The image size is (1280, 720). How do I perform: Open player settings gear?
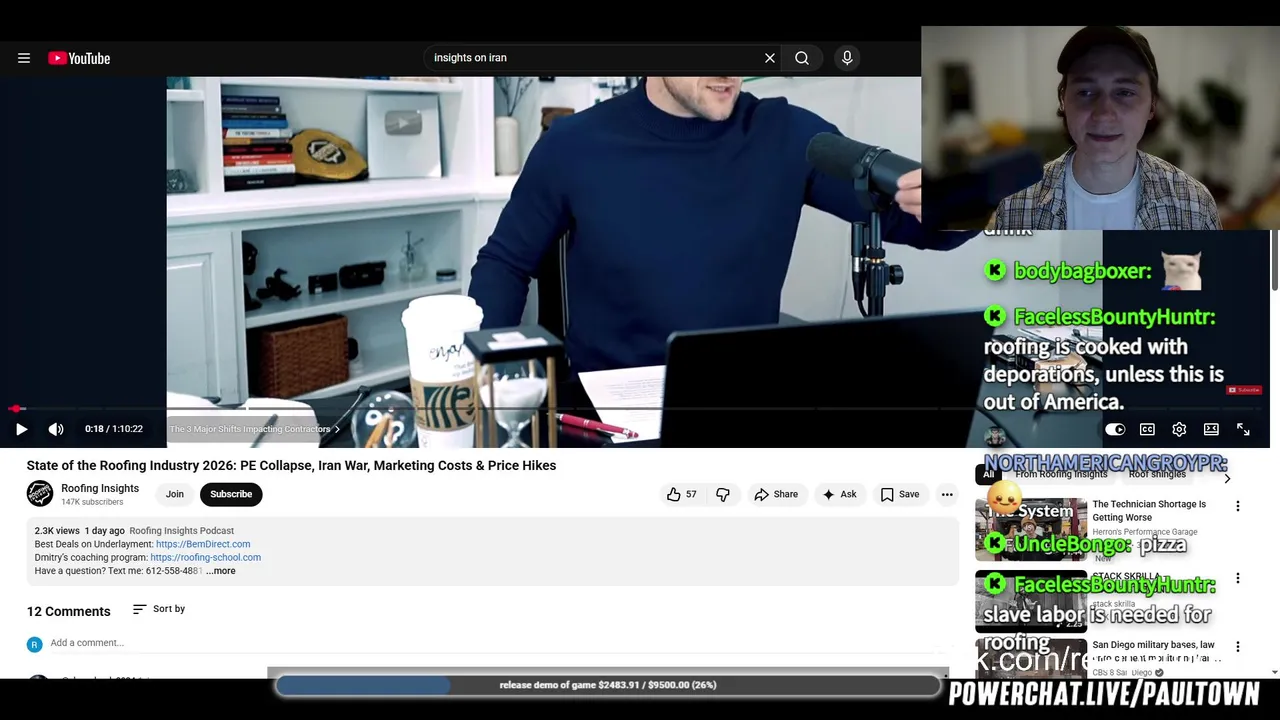tap(1179, 429)
